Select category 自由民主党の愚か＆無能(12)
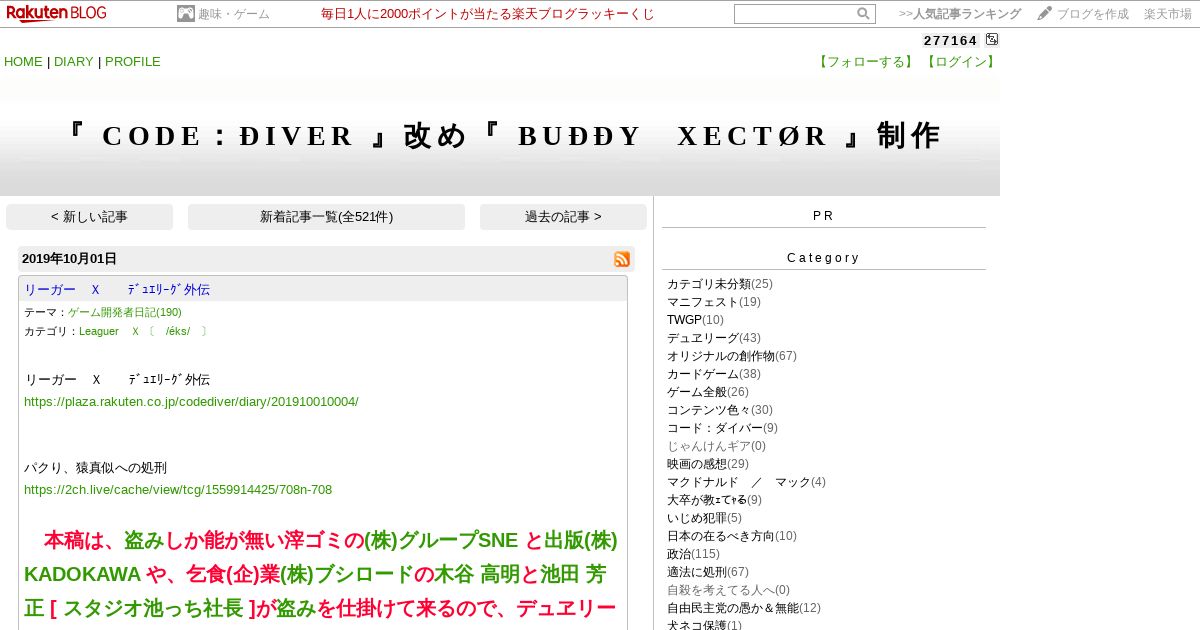 [743, 608]
